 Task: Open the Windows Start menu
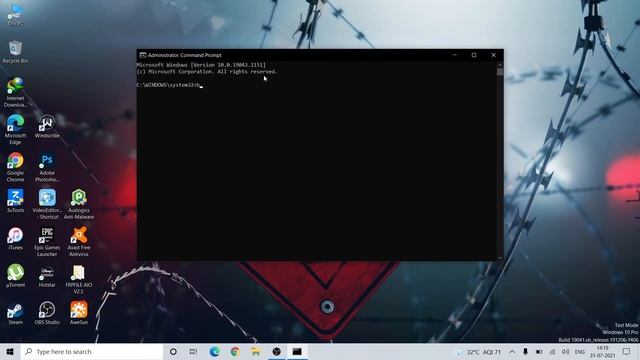pyautogui.click(x=10, y=351)
